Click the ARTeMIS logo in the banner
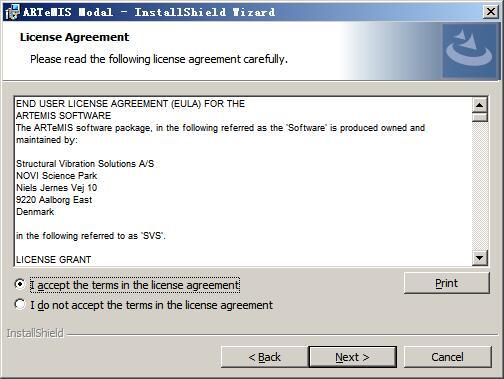 coord(470,51)
